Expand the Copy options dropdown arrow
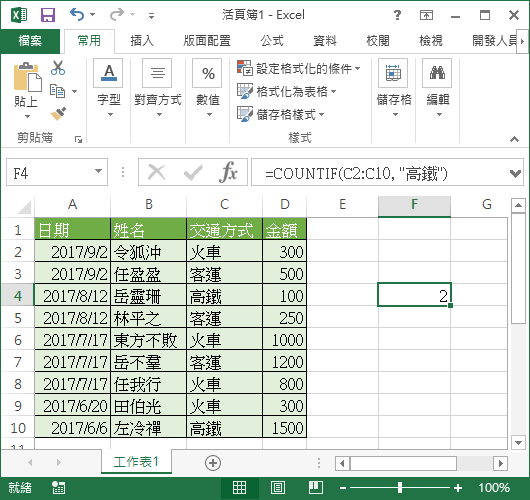The height and width of the screenshot is (500, 530). 74,91
